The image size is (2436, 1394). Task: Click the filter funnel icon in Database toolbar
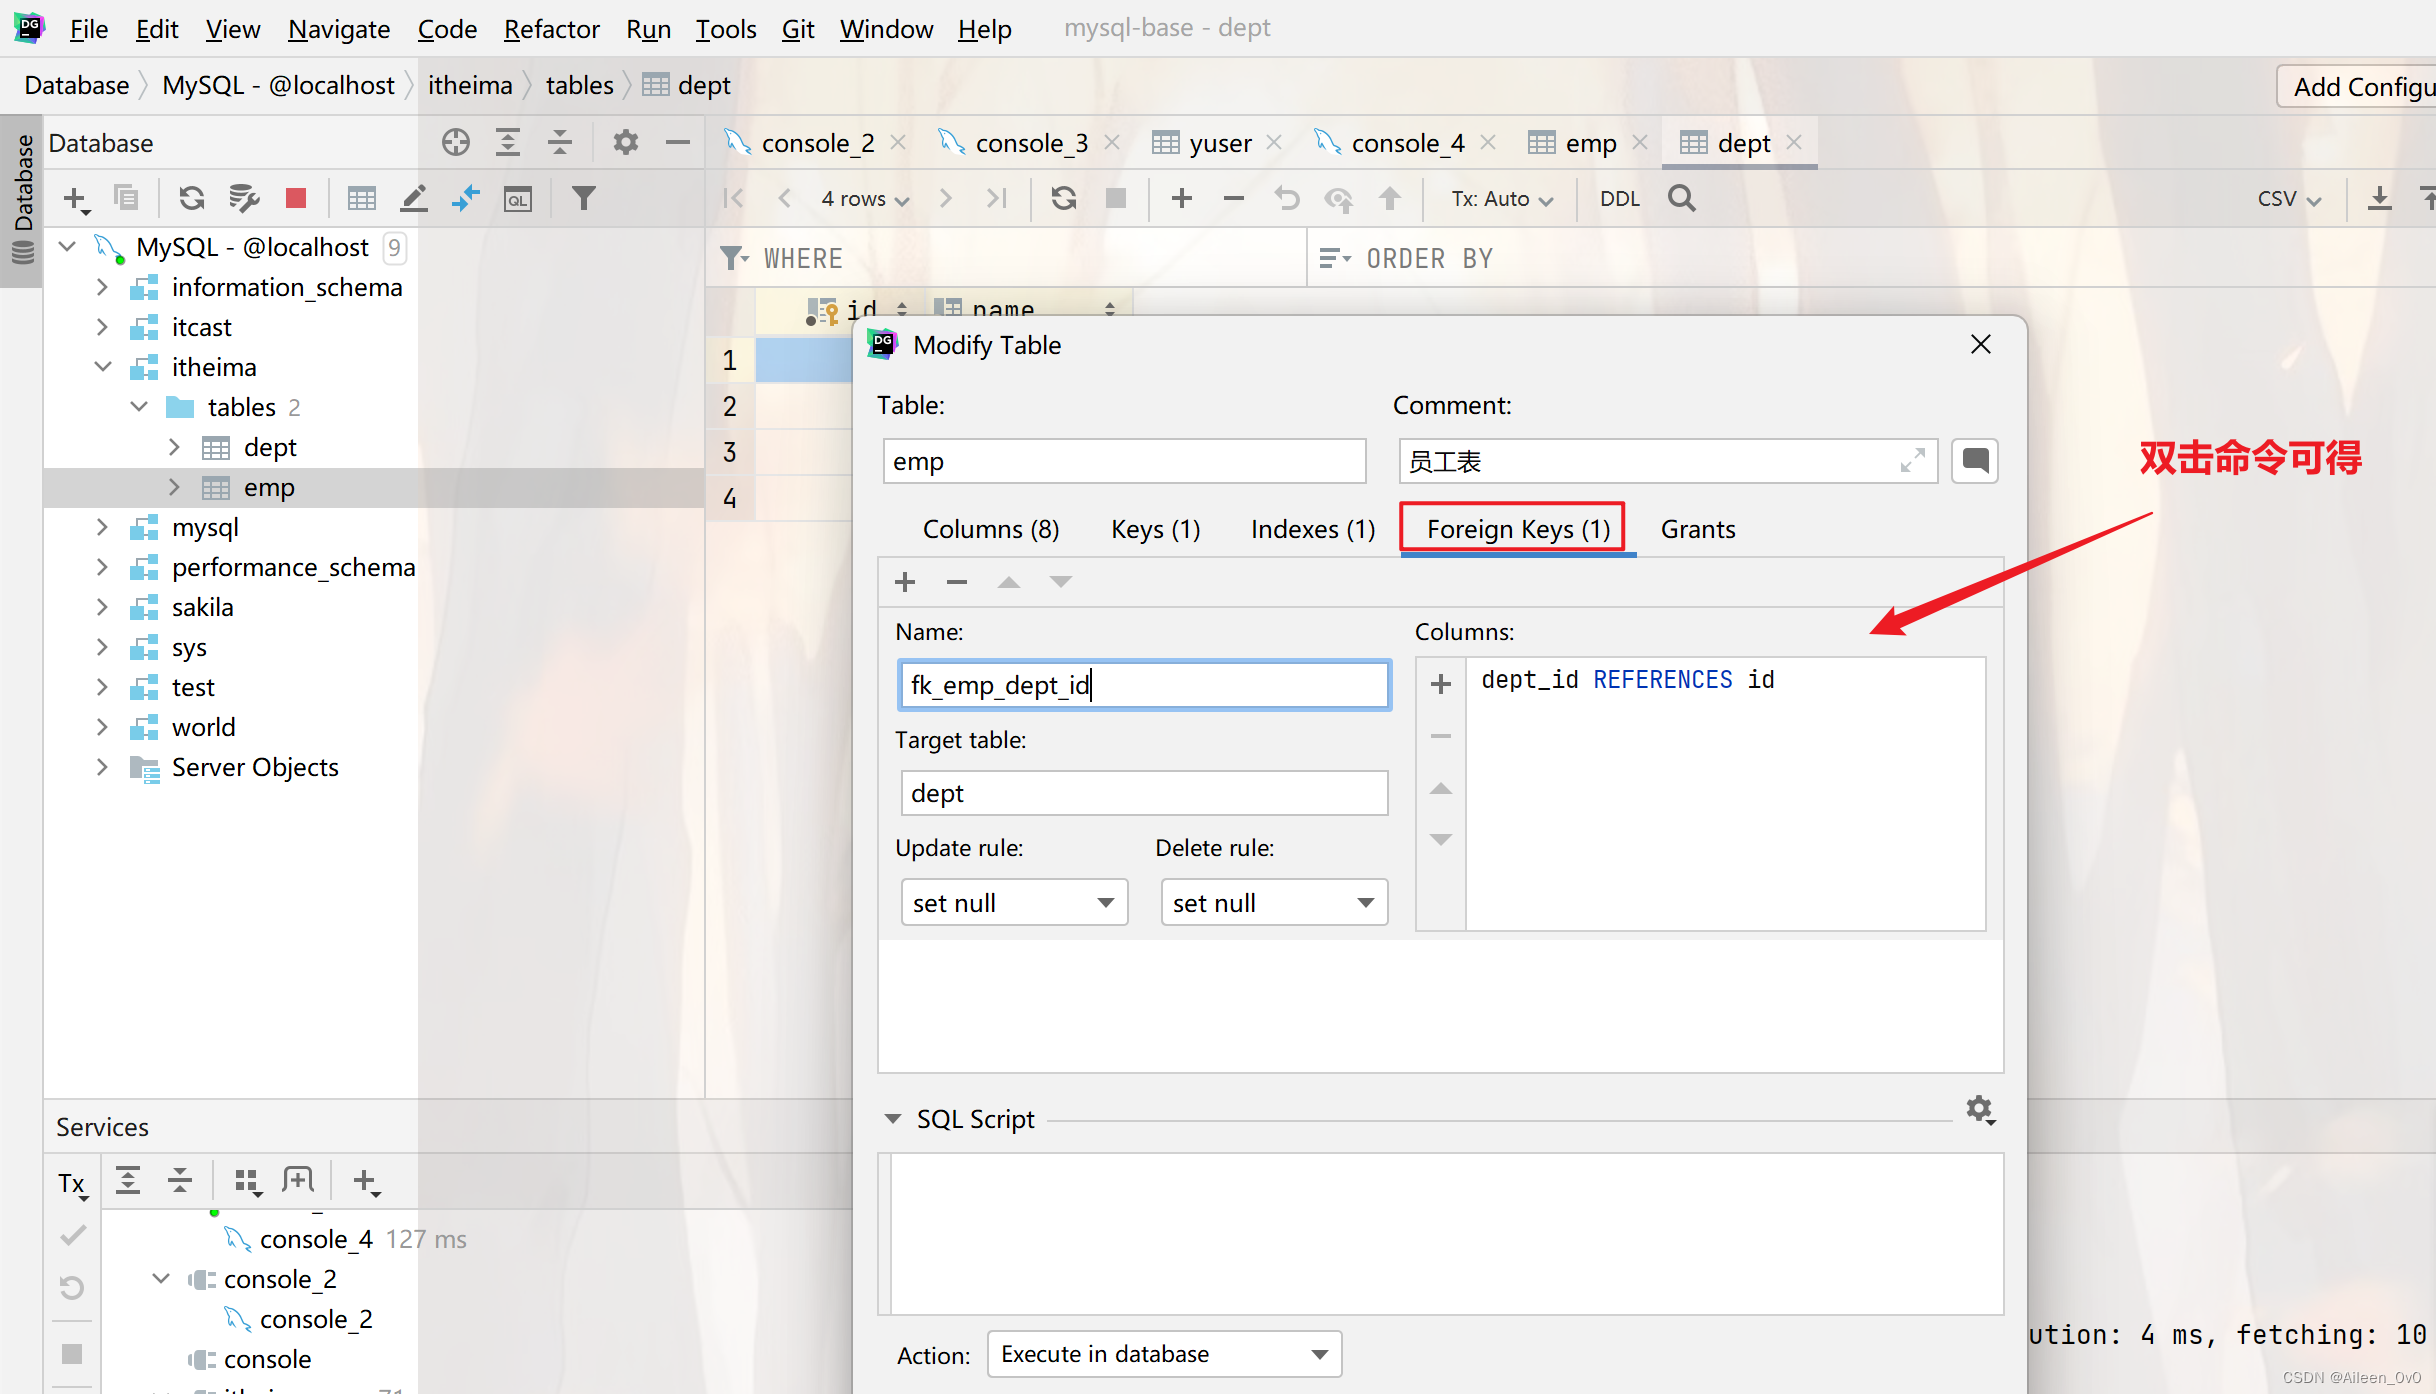[x=584, y=198]
